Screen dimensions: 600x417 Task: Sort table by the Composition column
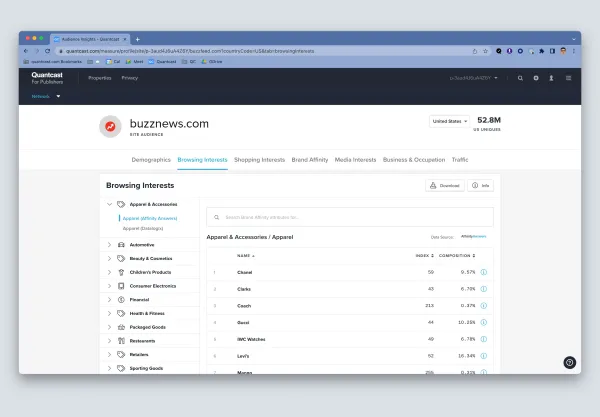tap(457, 256)
